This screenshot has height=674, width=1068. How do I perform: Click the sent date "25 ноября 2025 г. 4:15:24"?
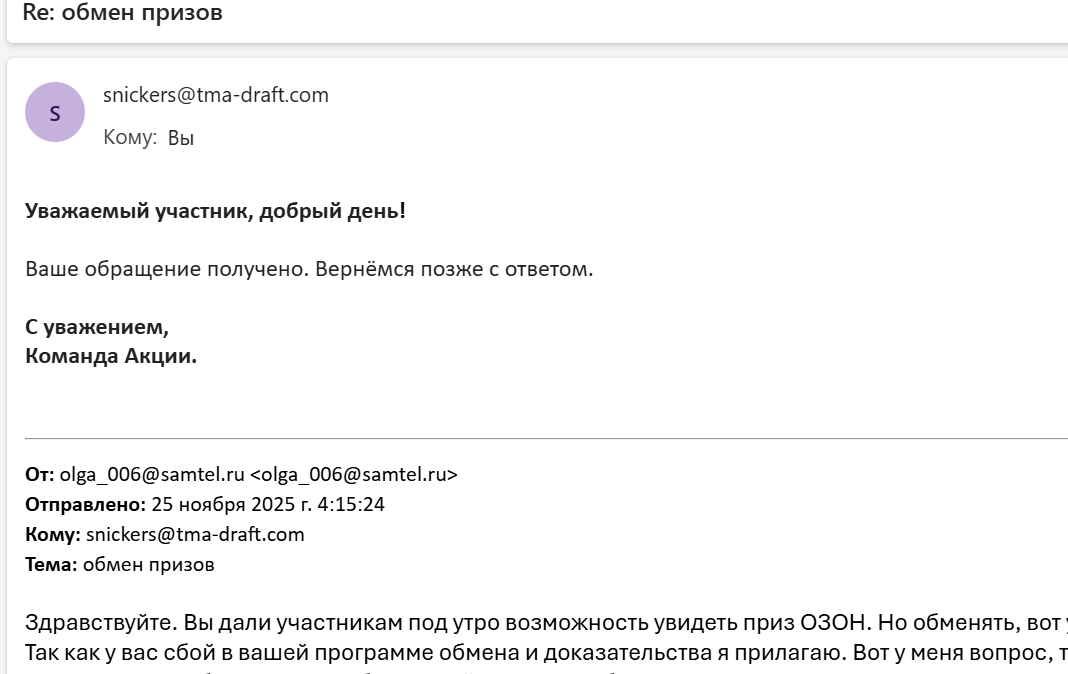point(268,504)
